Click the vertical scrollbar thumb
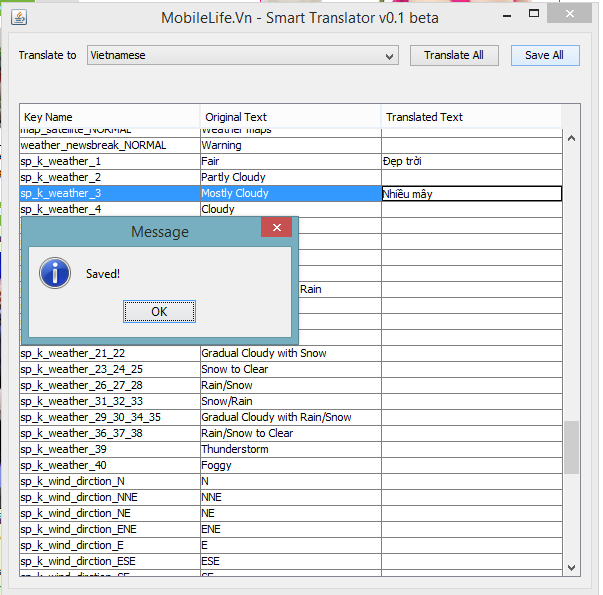The height and width of the screenshot is (595, 603). pyautogui.click(x=571, y=447)
